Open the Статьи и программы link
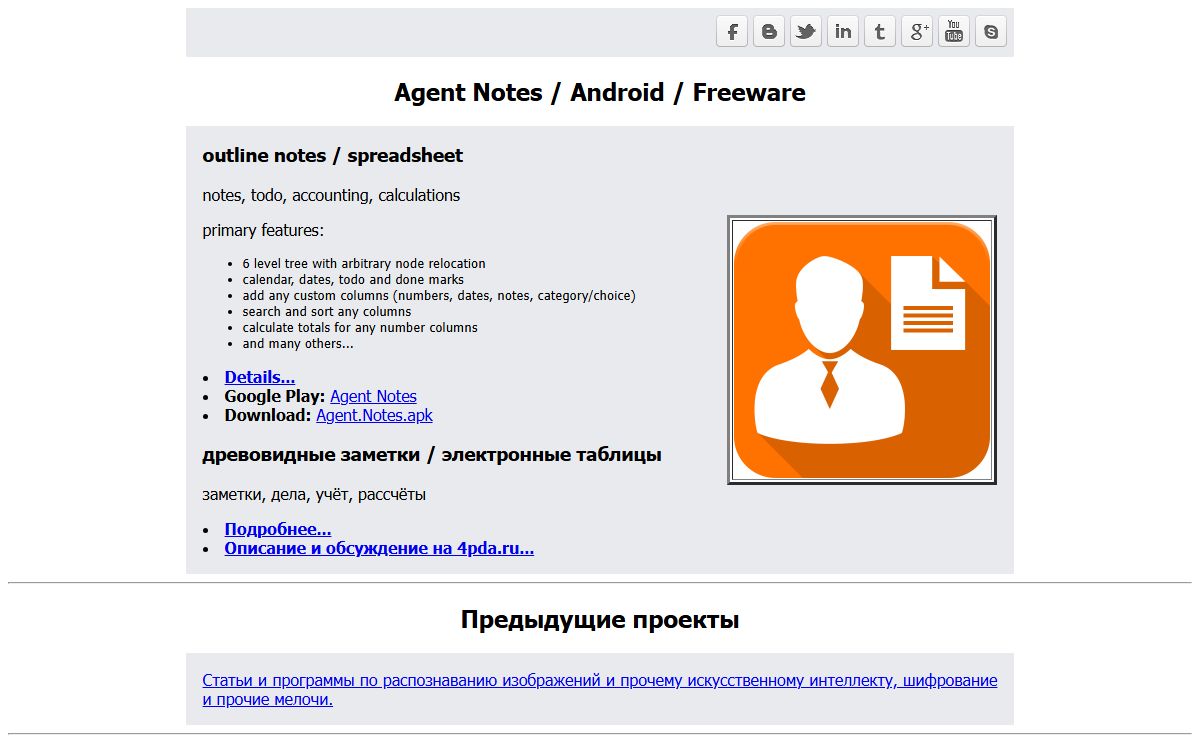Viewport: 1200px width, 740px height. [600, 690]
